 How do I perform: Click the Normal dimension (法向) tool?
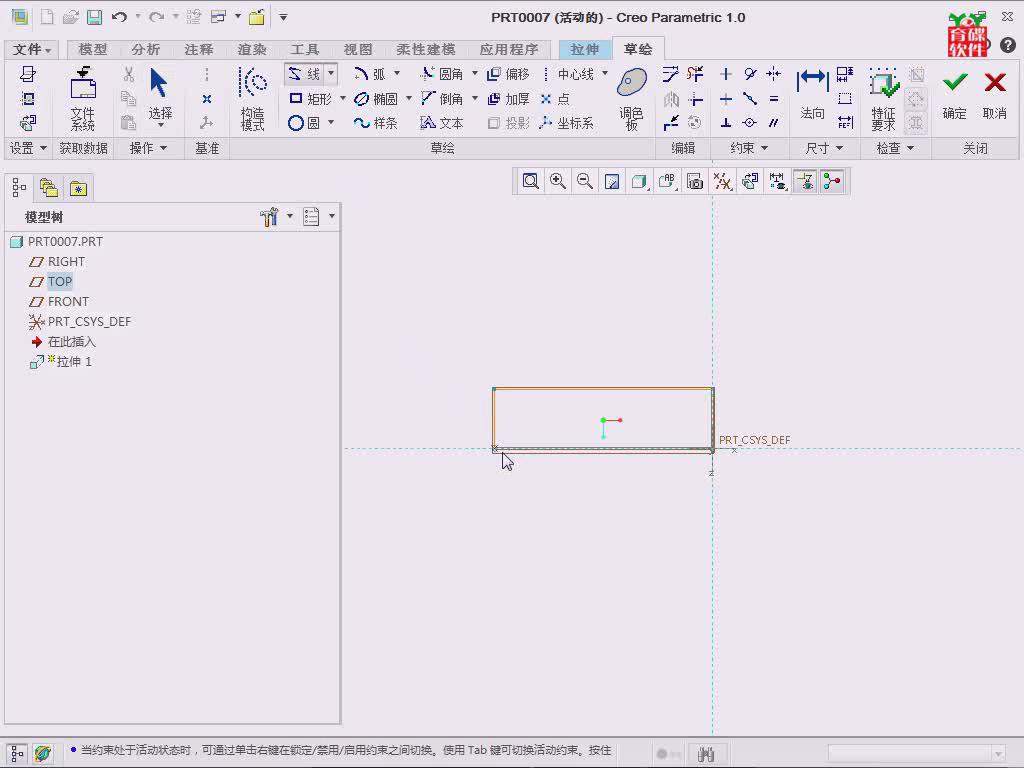812,95
